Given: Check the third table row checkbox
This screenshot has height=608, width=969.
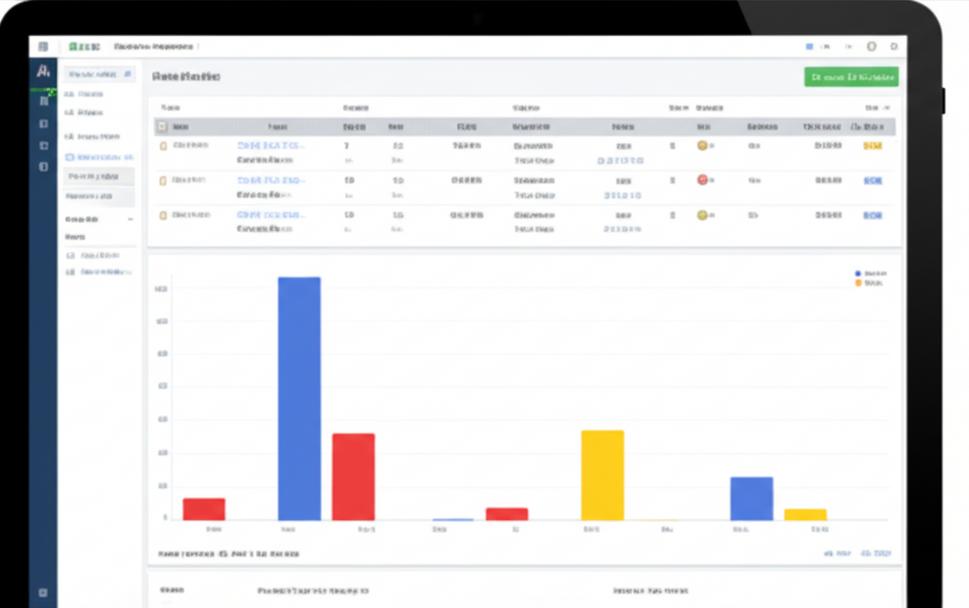Looking at the screenshot, I should tap(163, 215).
